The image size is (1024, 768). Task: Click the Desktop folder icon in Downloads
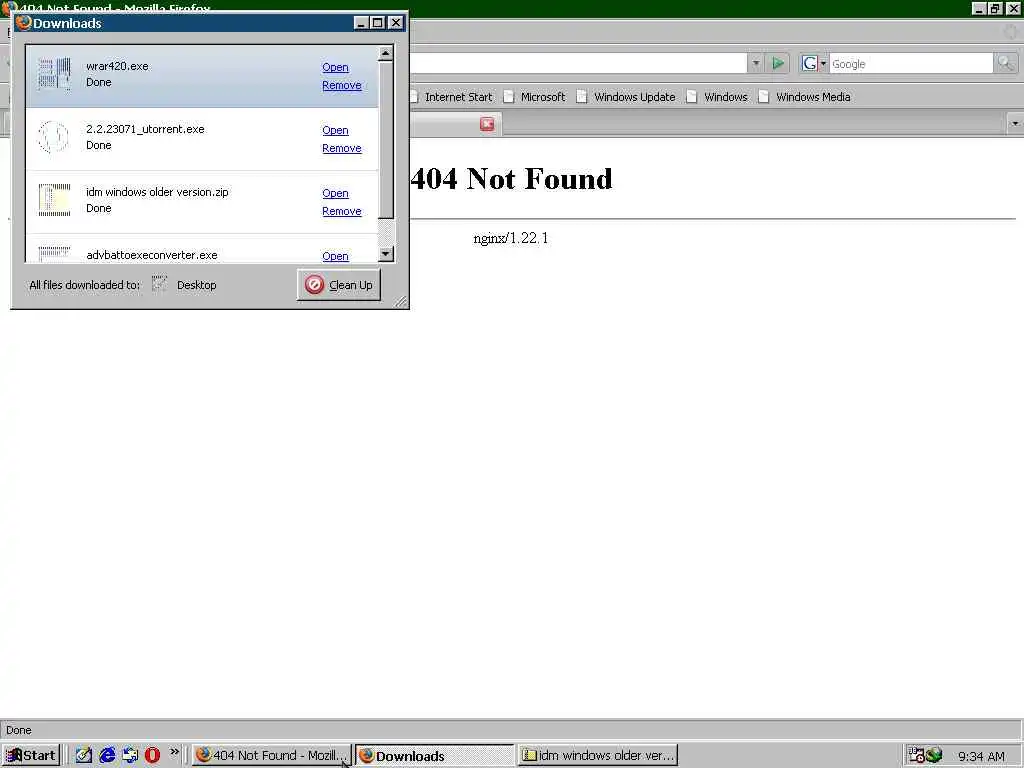pos(159,284)
